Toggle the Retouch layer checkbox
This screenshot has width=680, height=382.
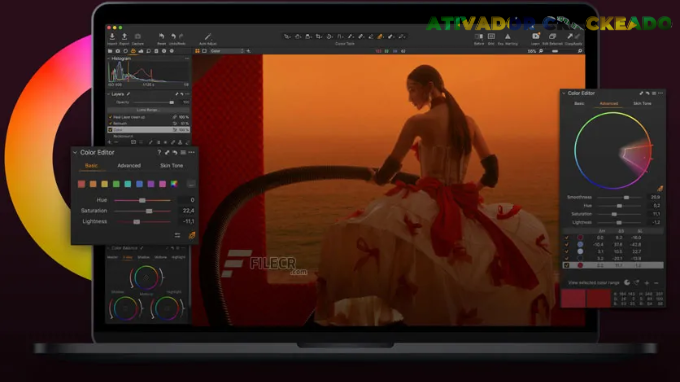point(110,123)
